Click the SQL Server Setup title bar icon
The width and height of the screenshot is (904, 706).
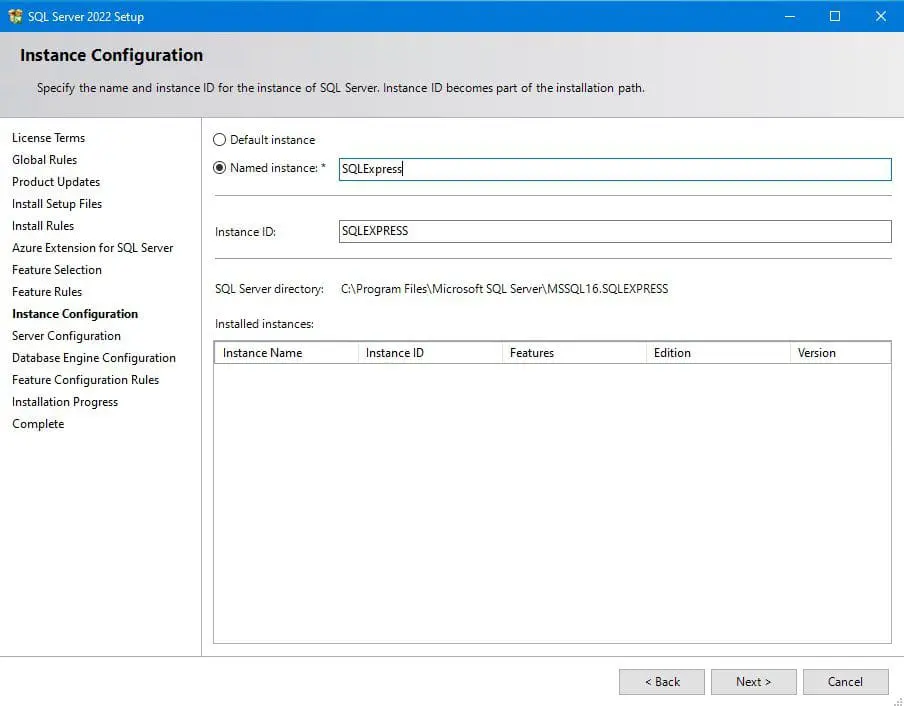click(x=14, y=15)
